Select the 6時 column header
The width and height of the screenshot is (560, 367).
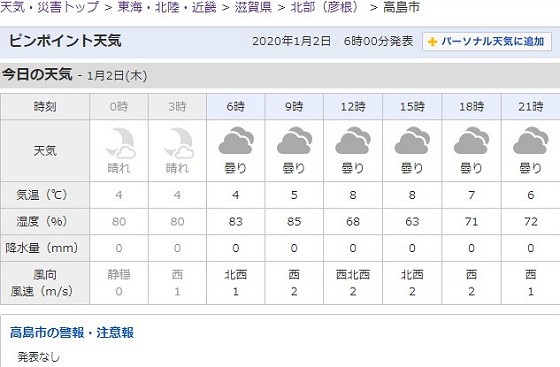coord(236,106)
